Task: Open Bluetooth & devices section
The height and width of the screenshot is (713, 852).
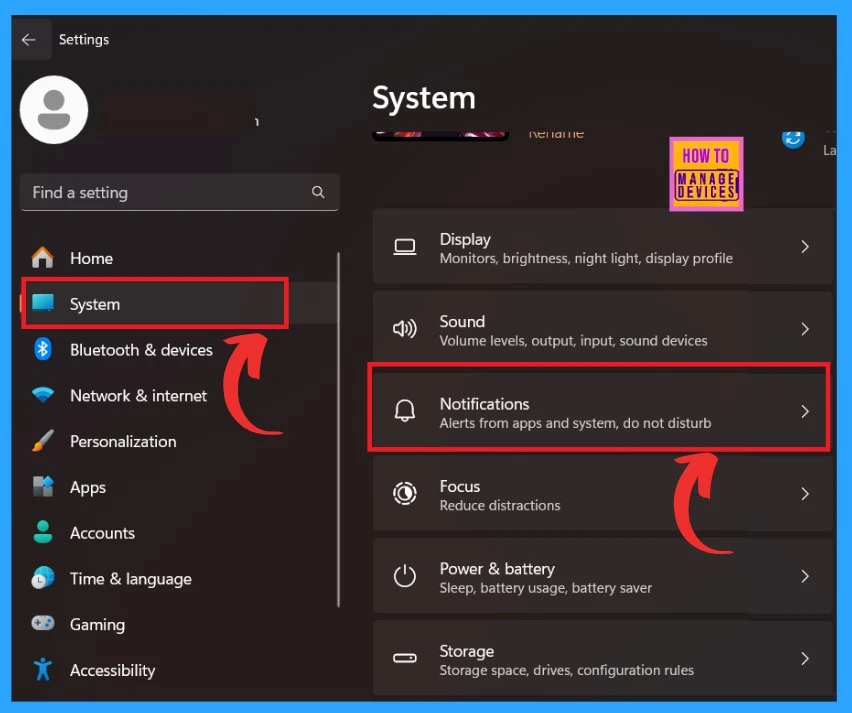Action: (179, 349)
